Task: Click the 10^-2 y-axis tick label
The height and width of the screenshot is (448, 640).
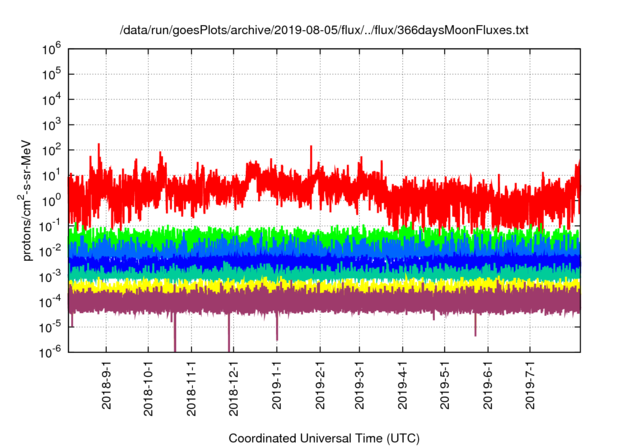Action: tap(51, 252)
